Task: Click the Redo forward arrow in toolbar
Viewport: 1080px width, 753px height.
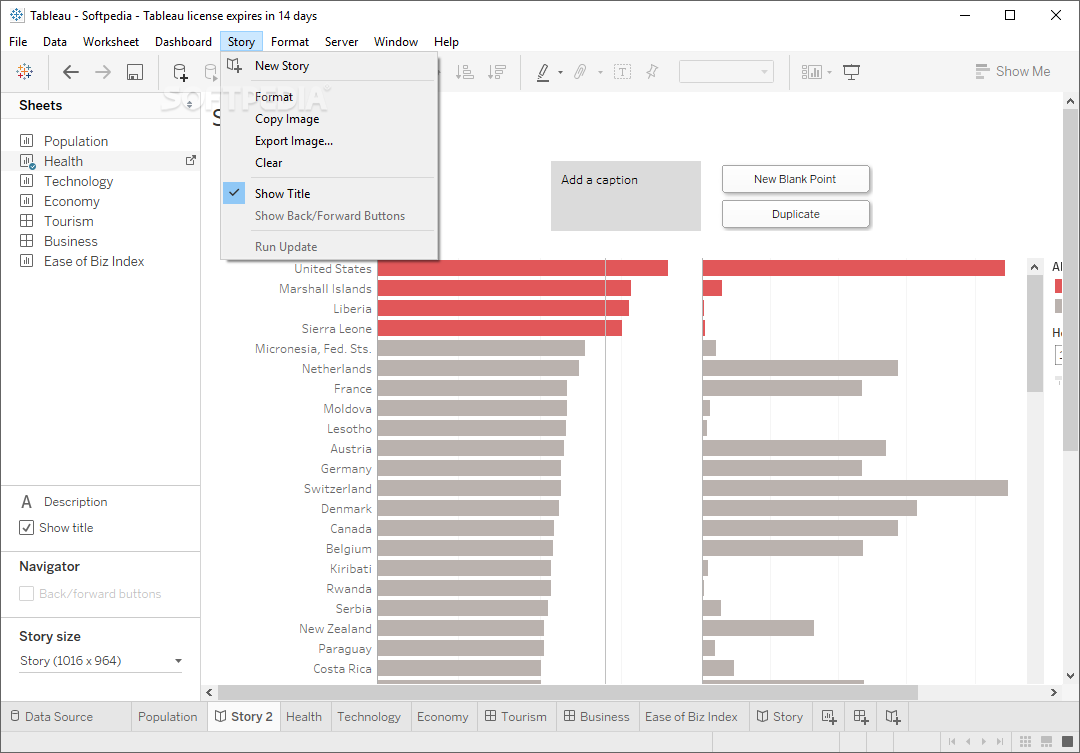Action: [x=103, y=72]
